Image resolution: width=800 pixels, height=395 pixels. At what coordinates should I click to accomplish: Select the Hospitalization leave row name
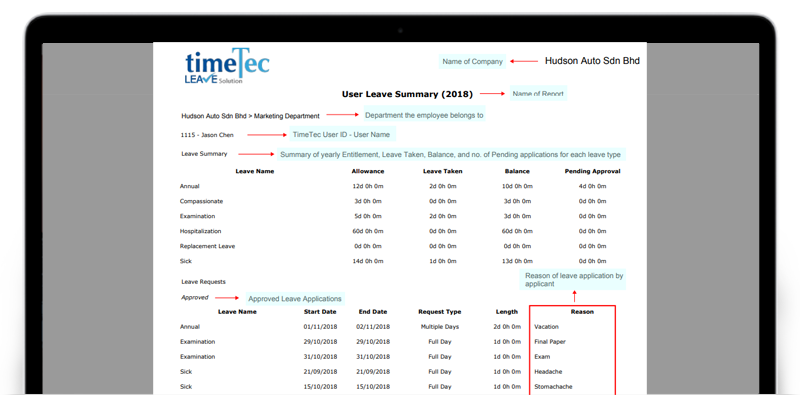(x=201, y=231)
